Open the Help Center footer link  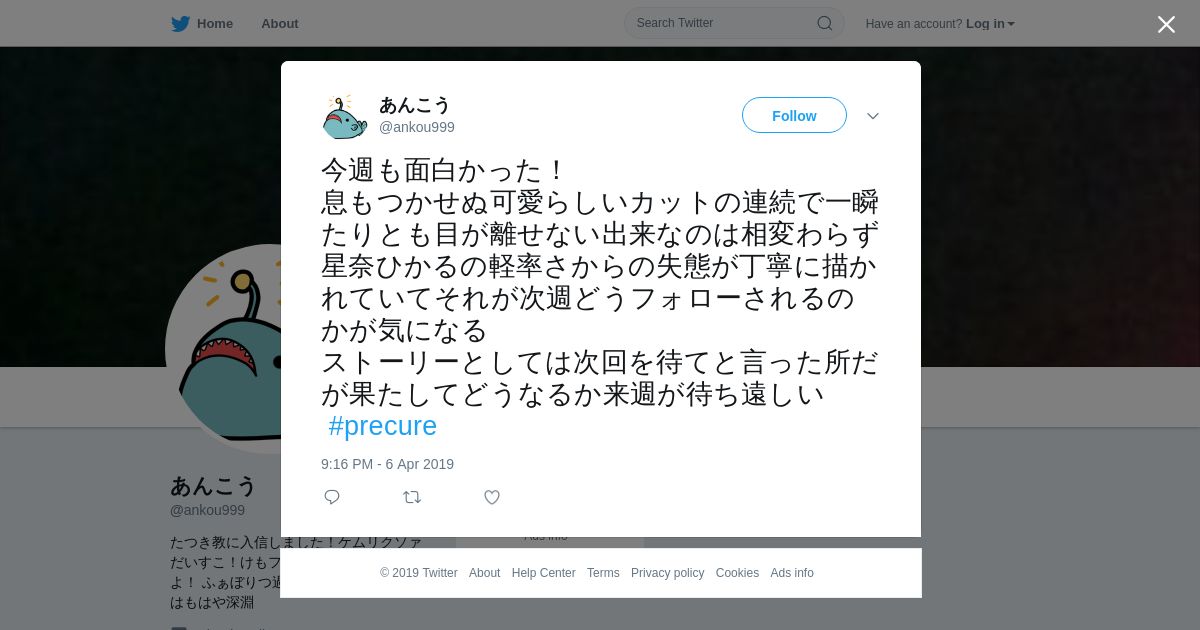coord(543,573)
